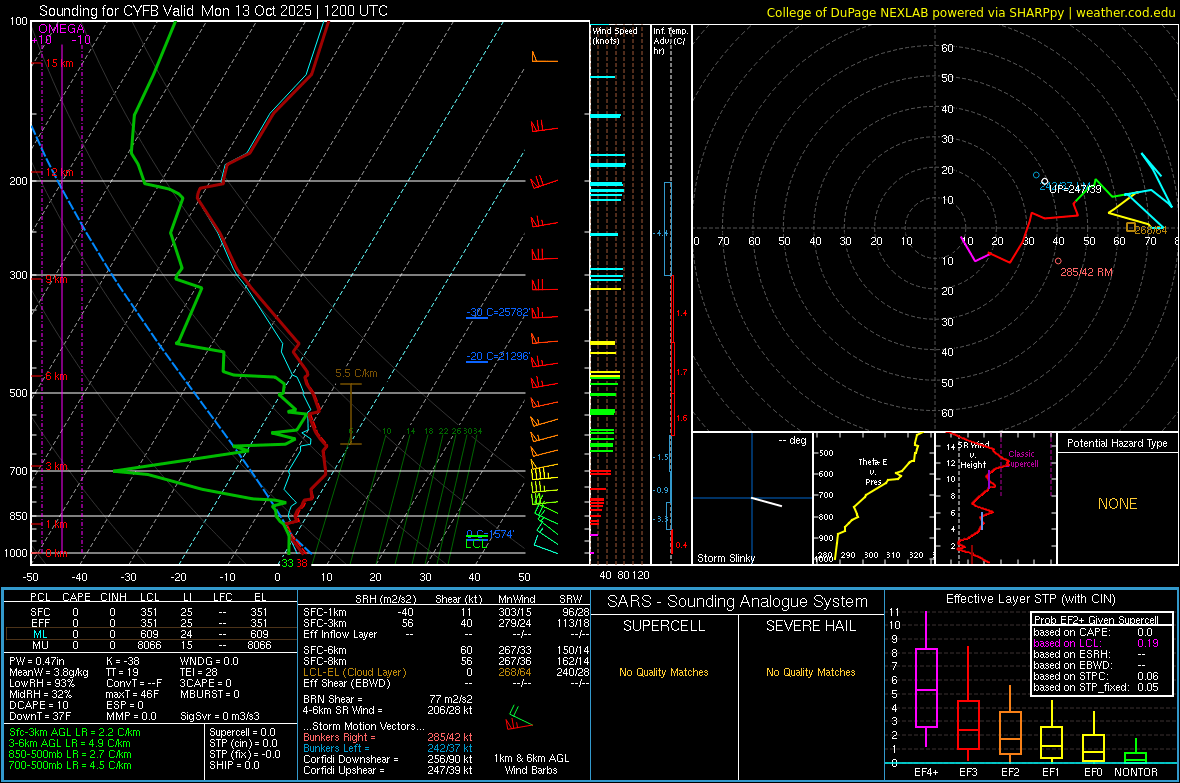Select the MU parcel row
This screenshot has height=783, width=1180.
point(149,645)
